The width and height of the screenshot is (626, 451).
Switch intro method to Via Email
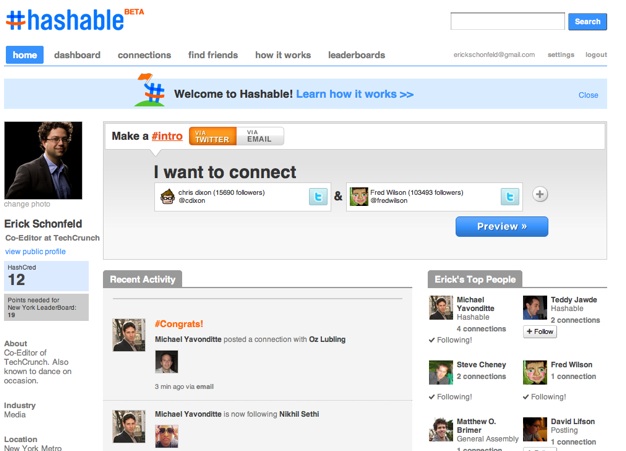(259, 136)
